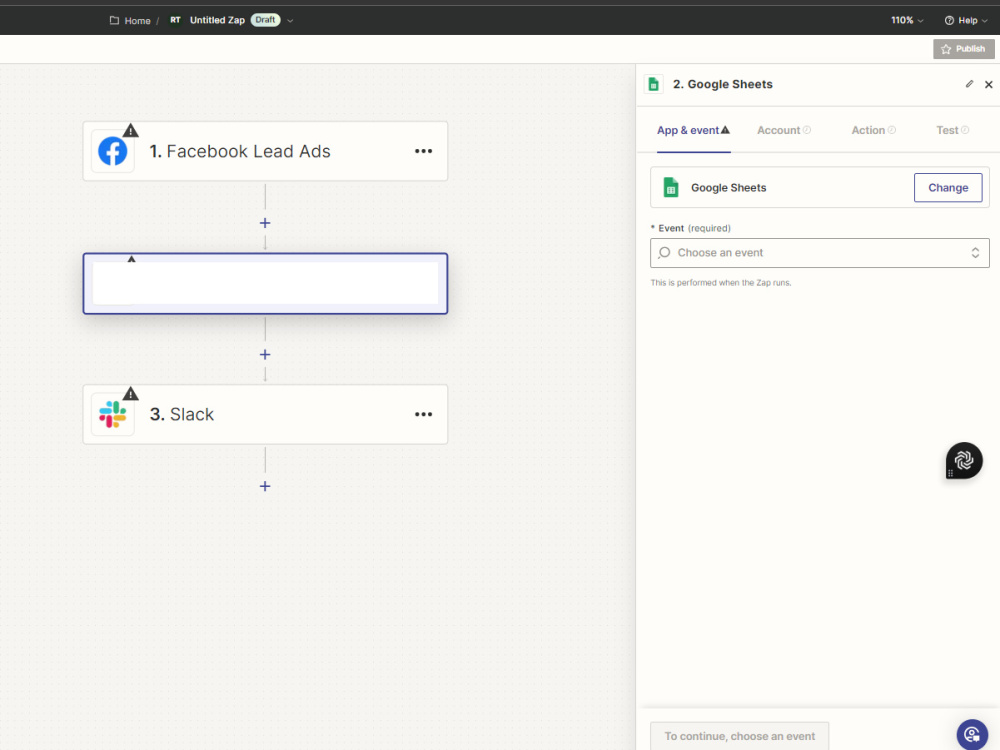This screenshot has width=1000, height=750.
Task: Click the Publish button
Action: pyautogui.click(x=964, y=49)
